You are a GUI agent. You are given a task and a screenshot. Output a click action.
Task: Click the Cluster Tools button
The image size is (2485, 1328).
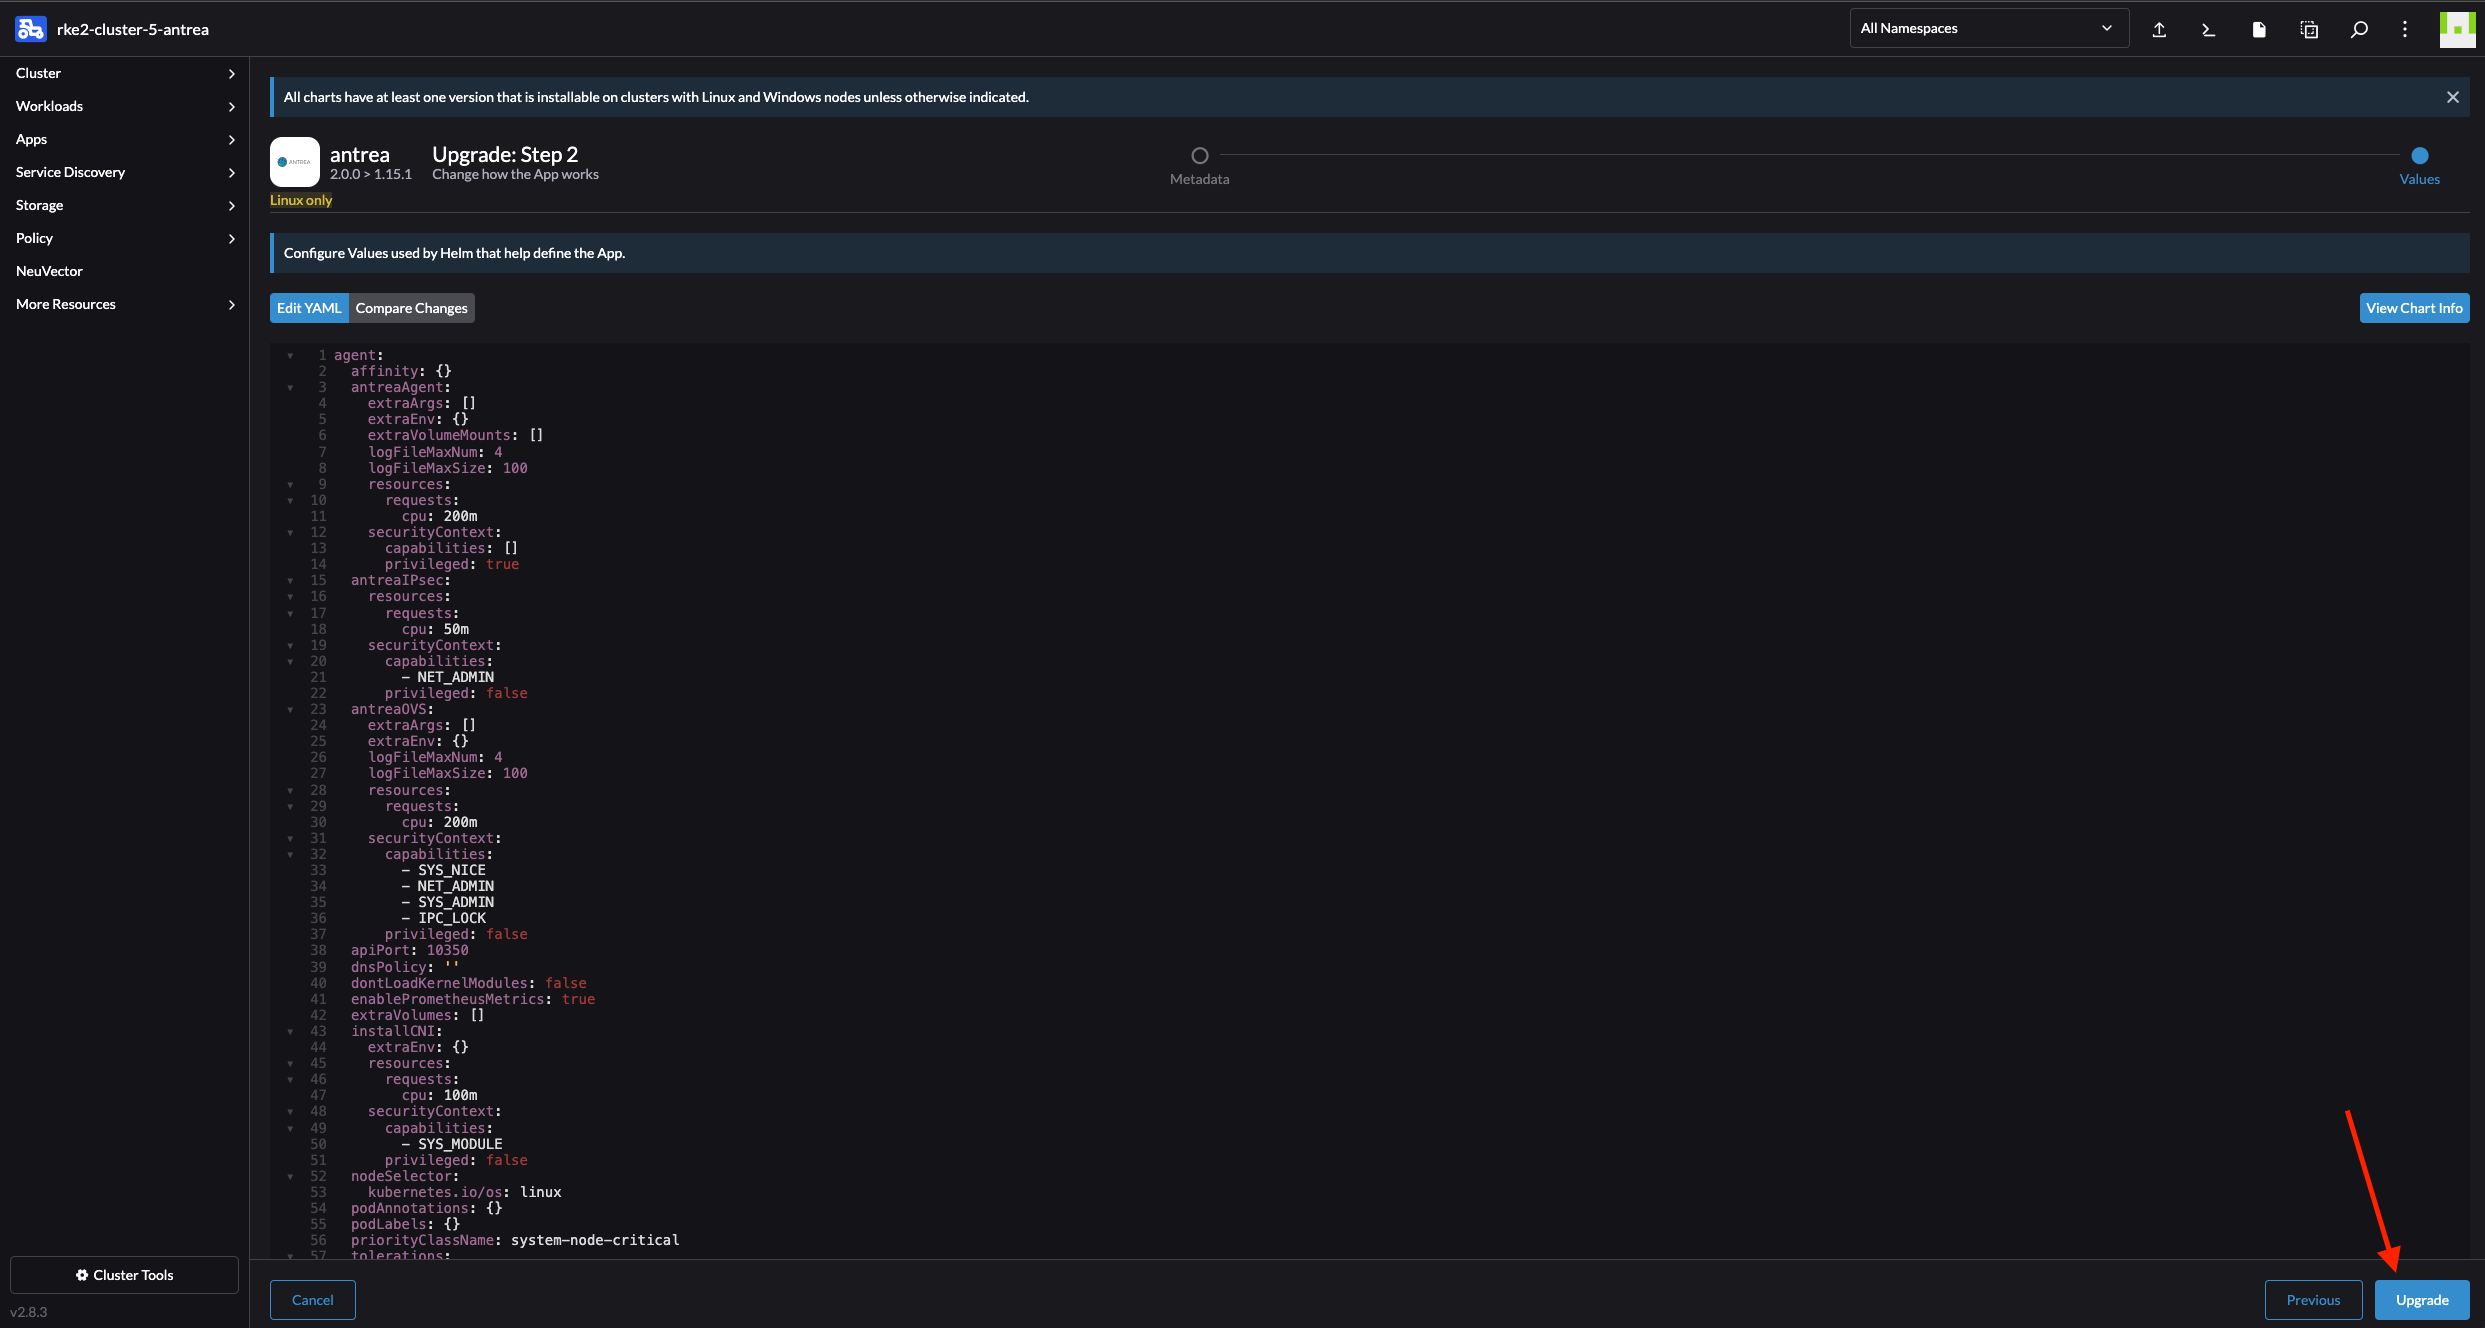(124, 1275)
